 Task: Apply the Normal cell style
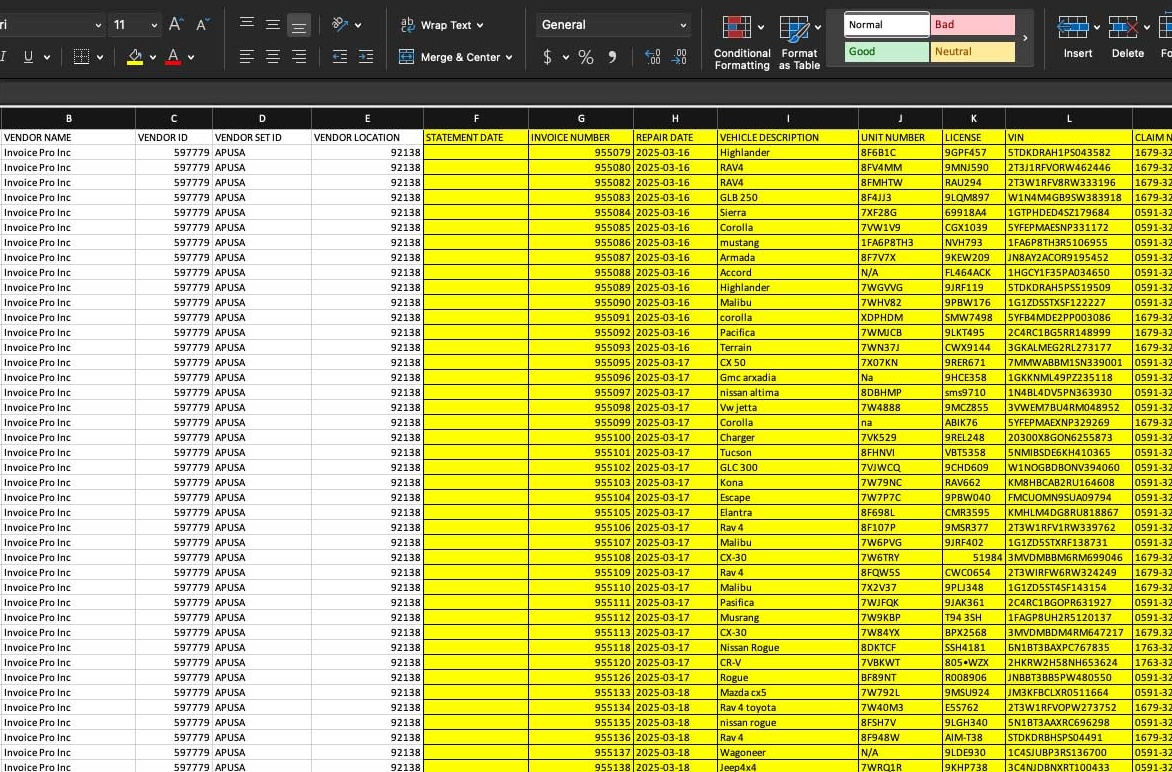886,25
